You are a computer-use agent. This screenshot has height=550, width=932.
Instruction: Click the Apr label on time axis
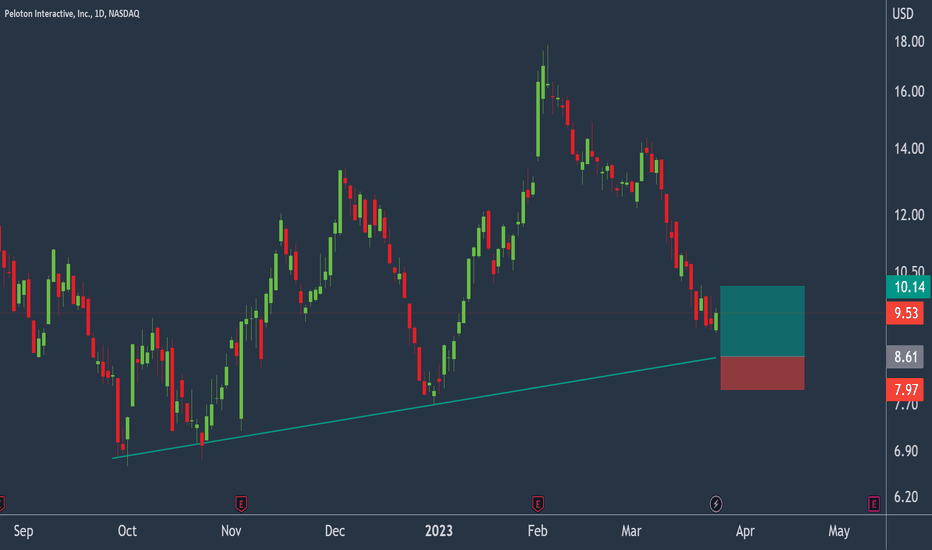pyautogui.click(x=745, y=531)
